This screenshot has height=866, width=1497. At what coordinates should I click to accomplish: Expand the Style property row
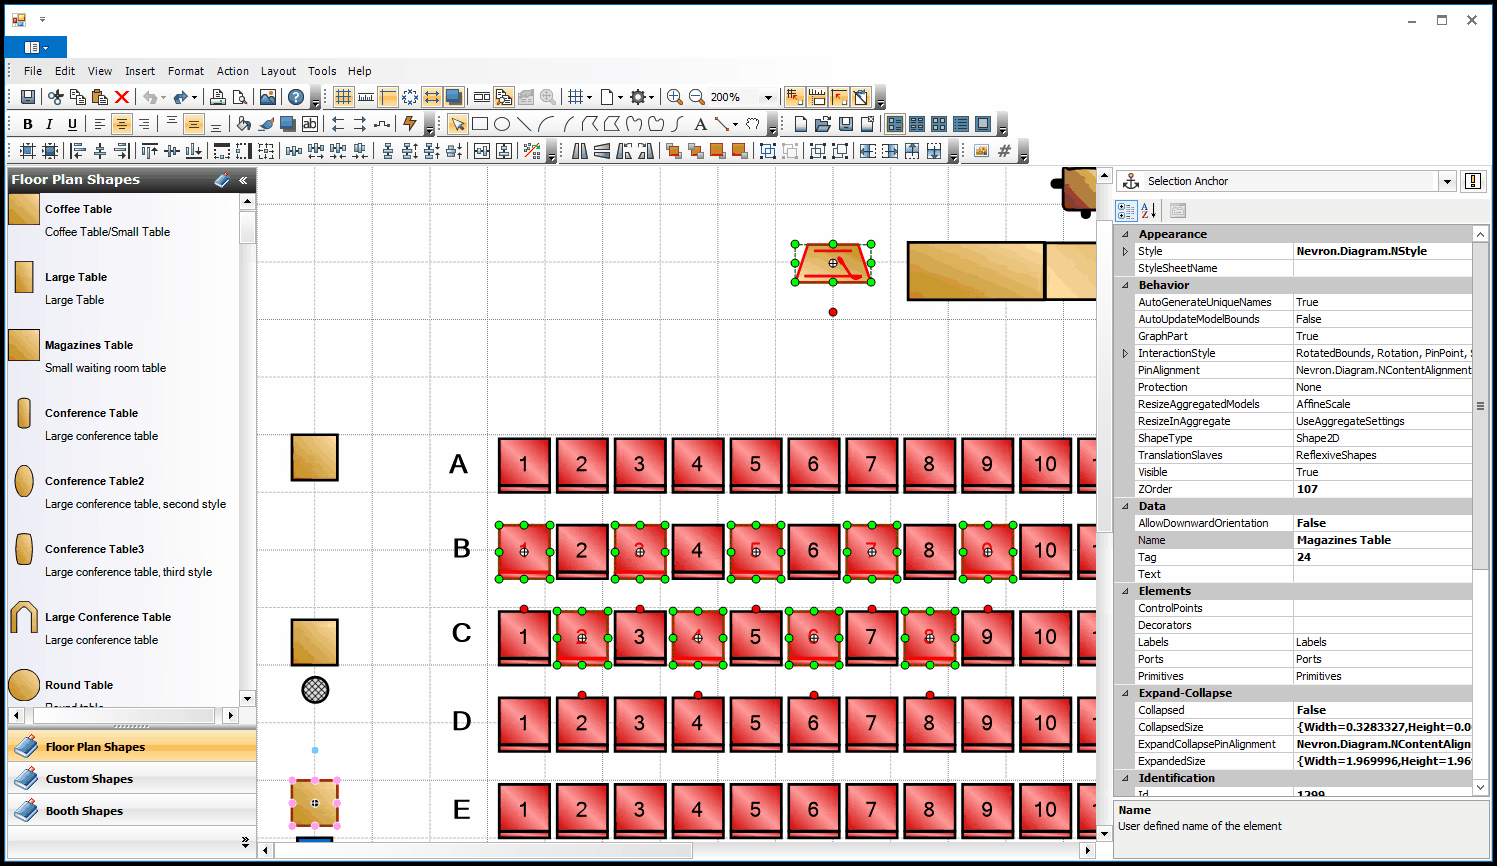(1125, 251)
